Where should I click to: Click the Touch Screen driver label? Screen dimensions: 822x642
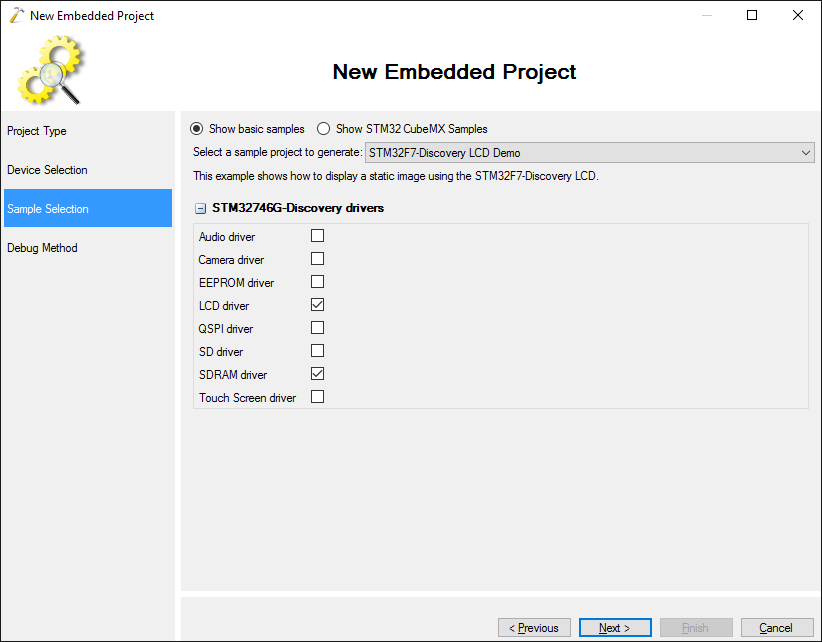click(x=247, y=398)
